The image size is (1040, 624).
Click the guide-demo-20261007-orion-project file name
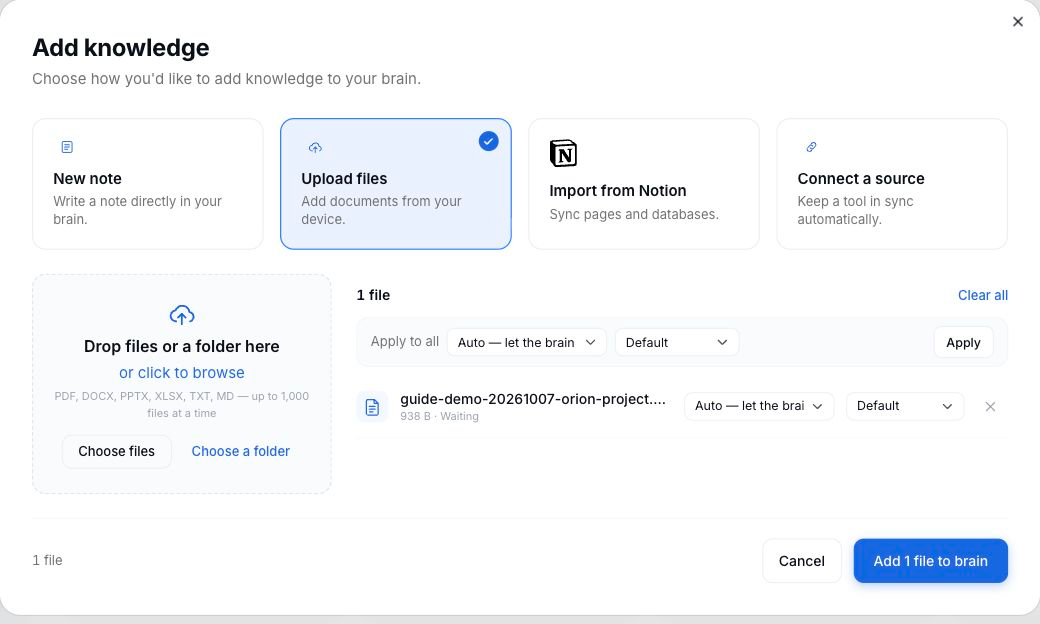pyautogui.click(x=533, y=399)
